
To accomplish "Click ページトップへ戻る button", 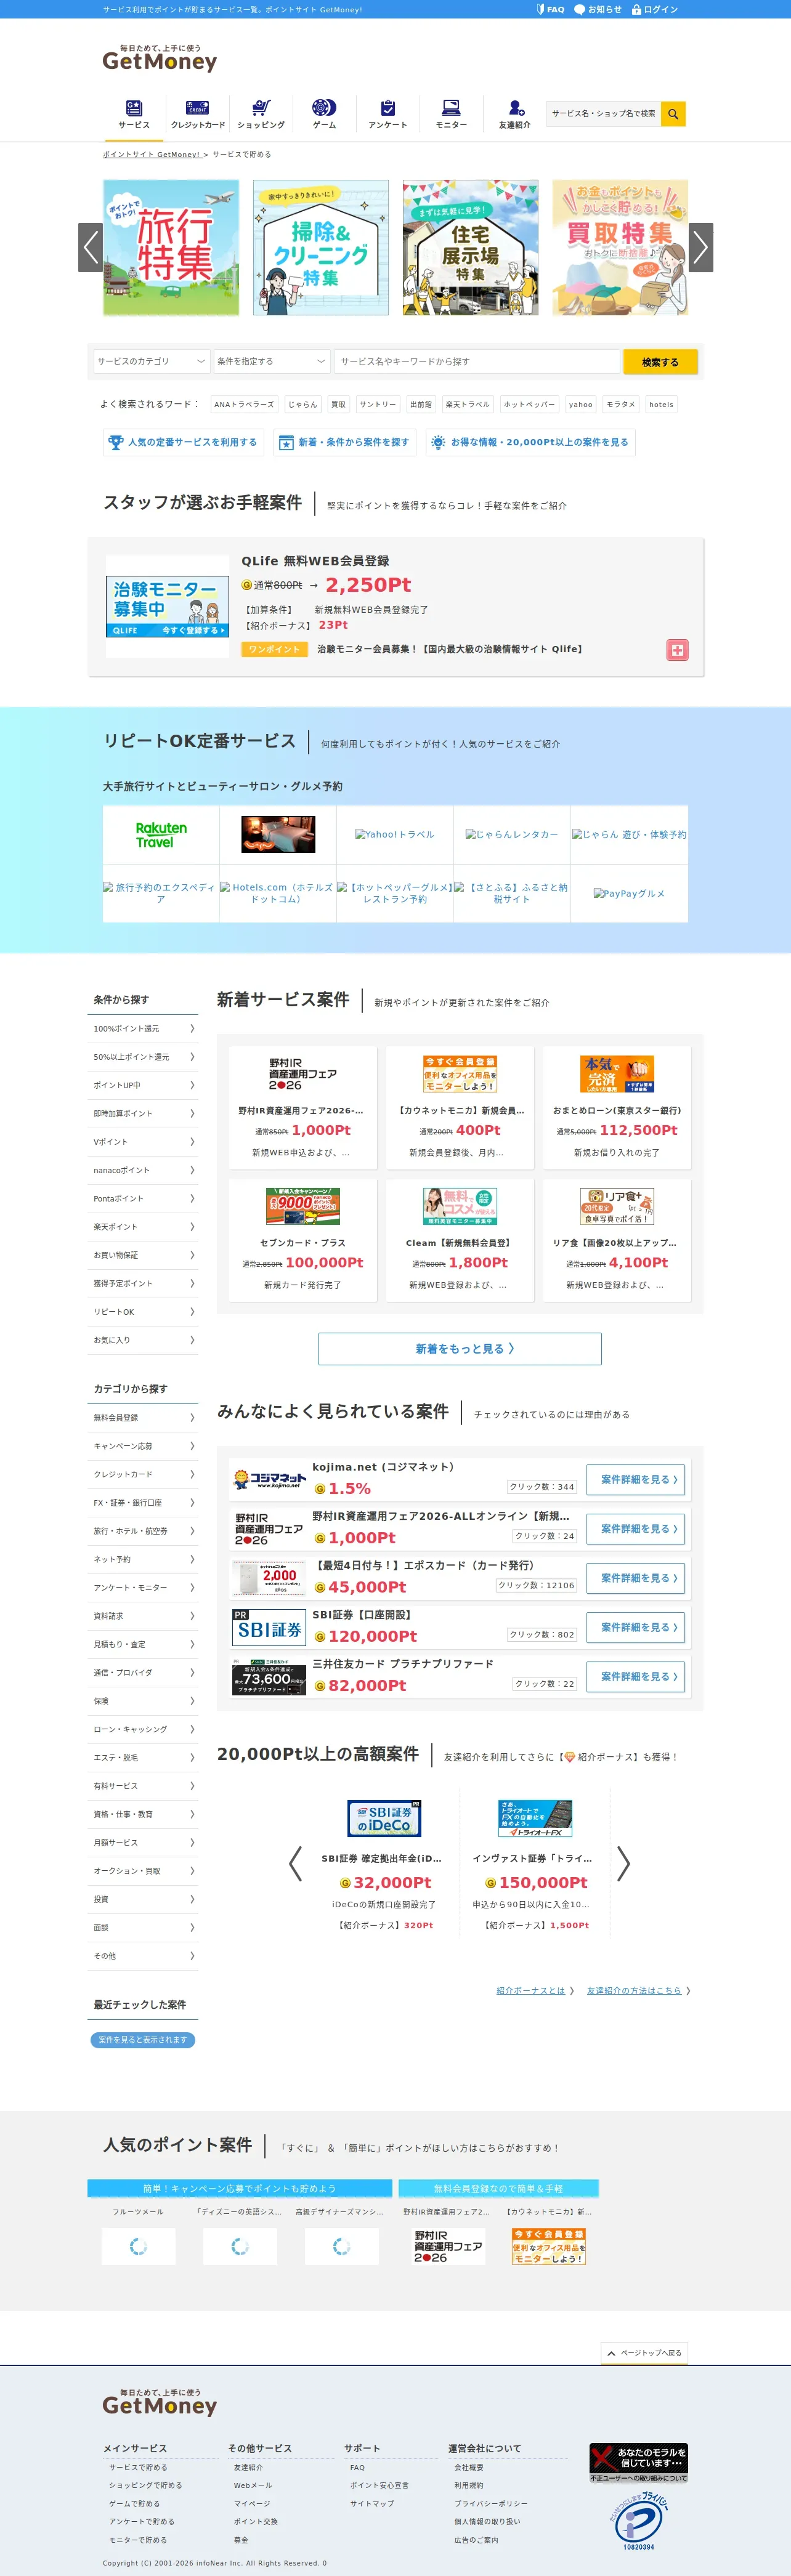I will pos(645,2353).
